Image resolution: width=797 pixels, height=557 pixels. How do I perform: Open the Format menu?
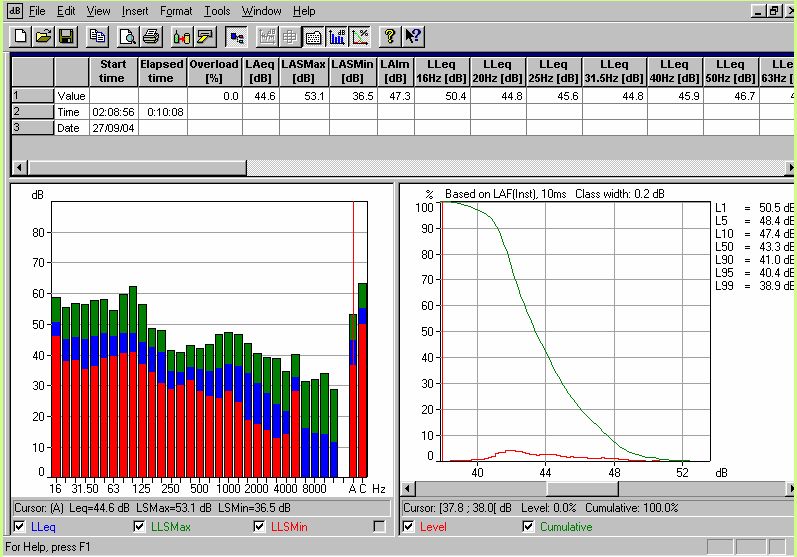point(176,11)
